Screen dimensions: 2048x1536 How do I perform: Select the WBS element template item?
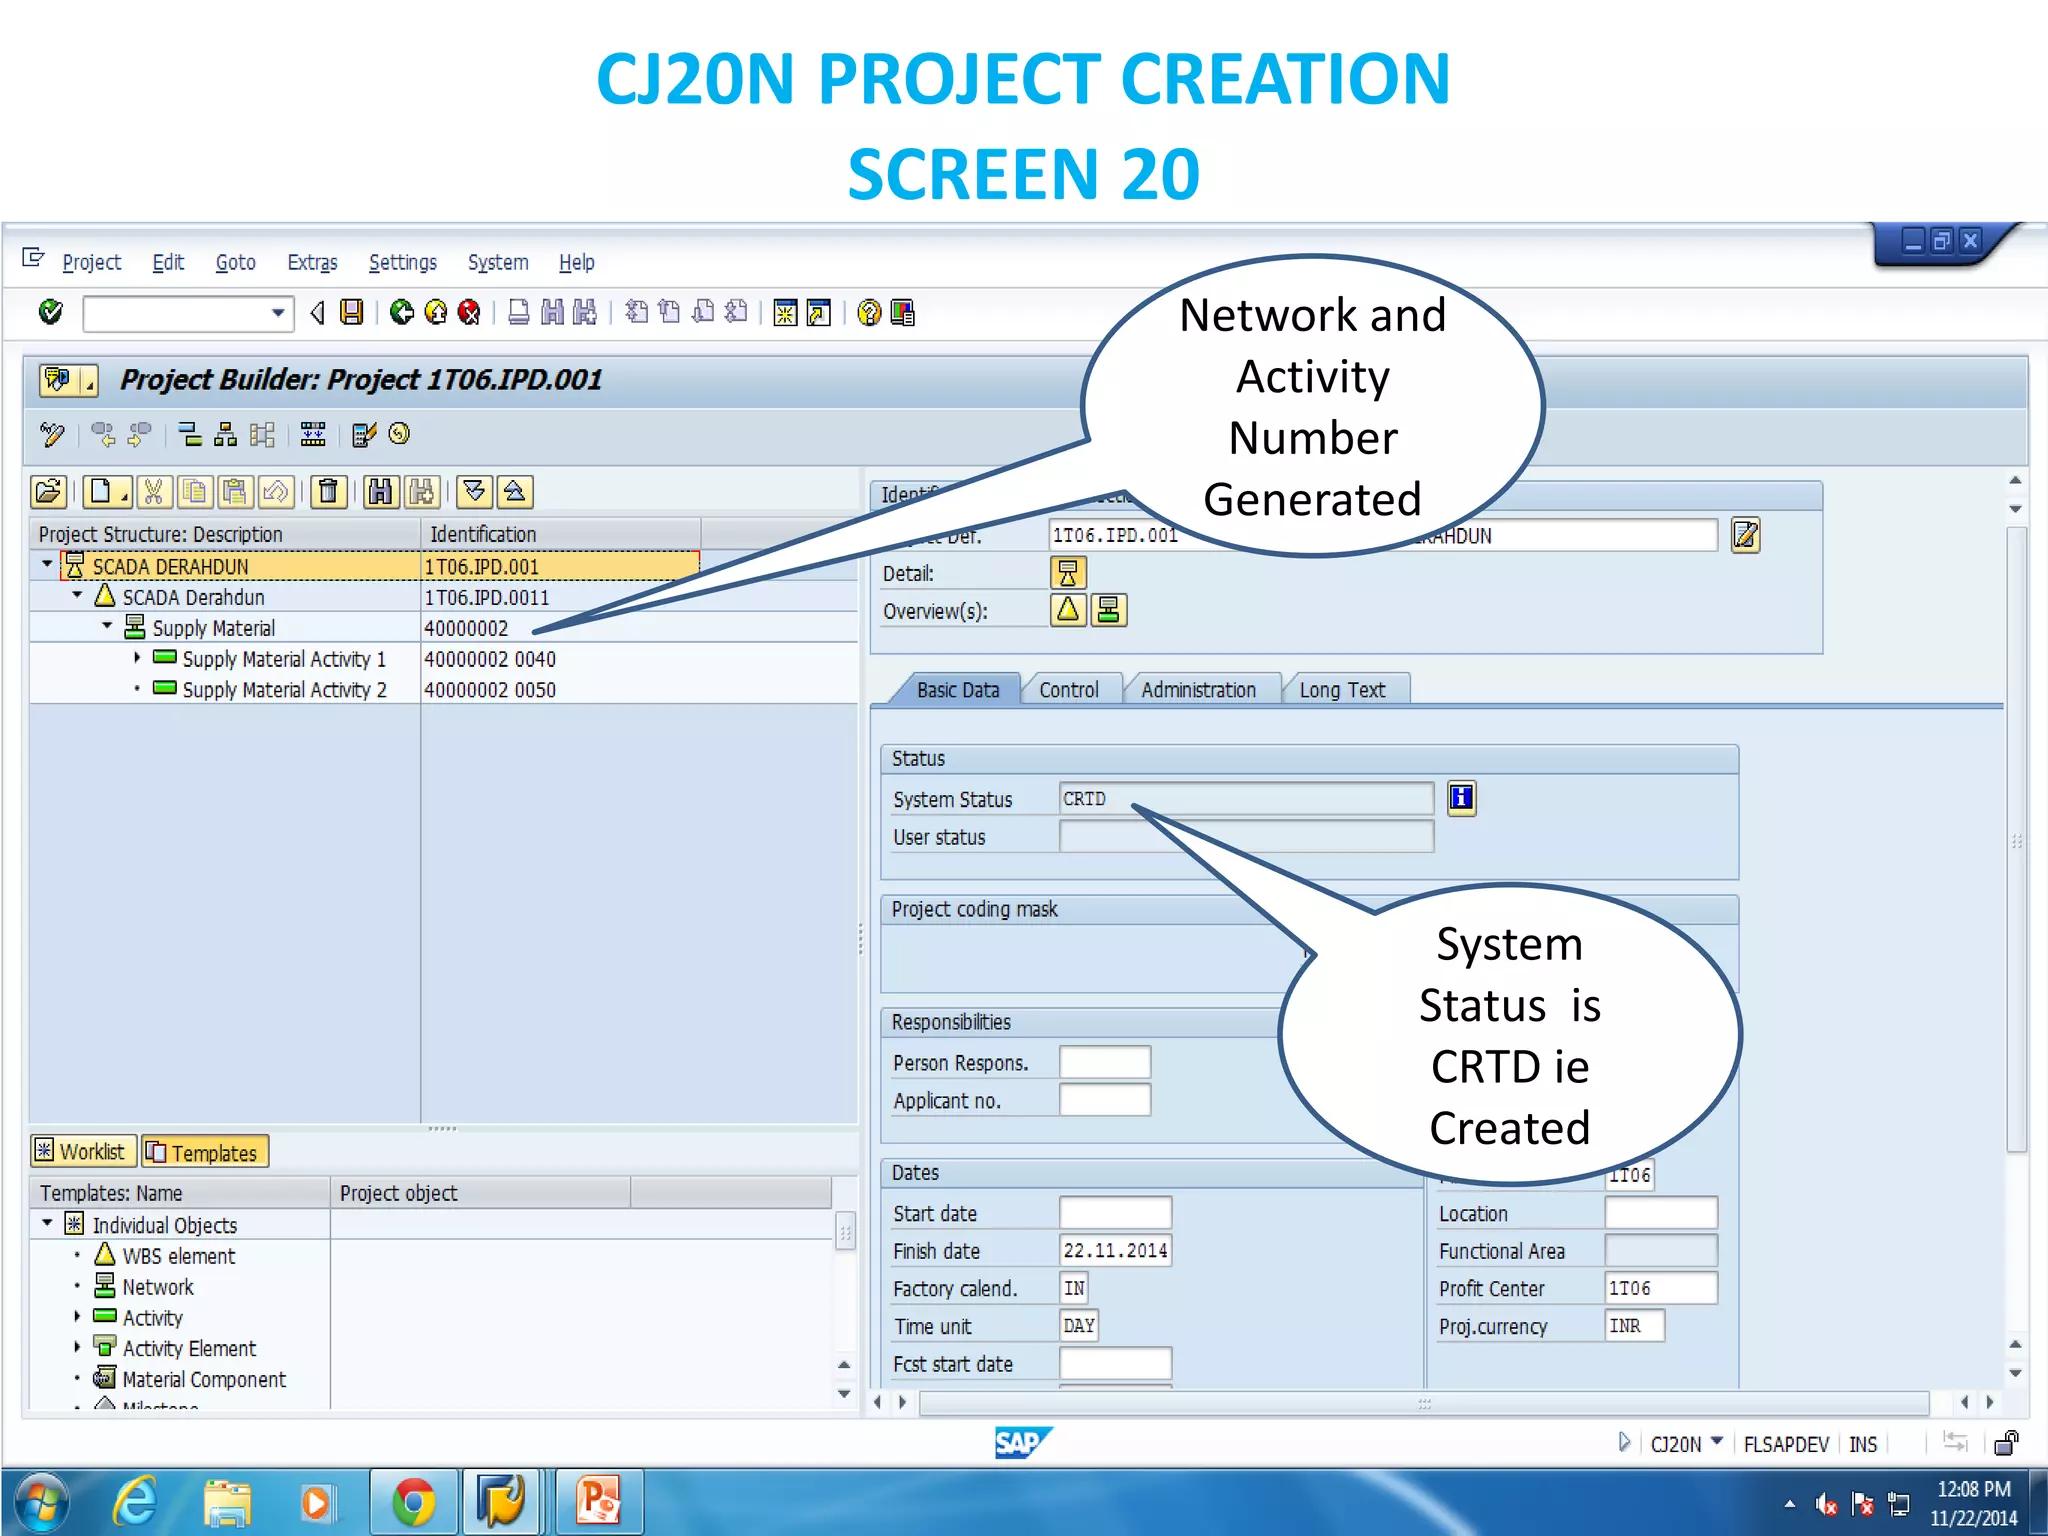(x=178, y=1256)
